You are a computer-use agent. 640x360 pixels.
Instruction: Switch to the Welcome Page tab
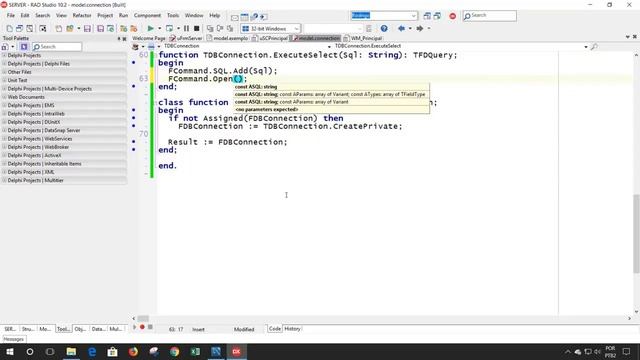[x=149, y=38]
